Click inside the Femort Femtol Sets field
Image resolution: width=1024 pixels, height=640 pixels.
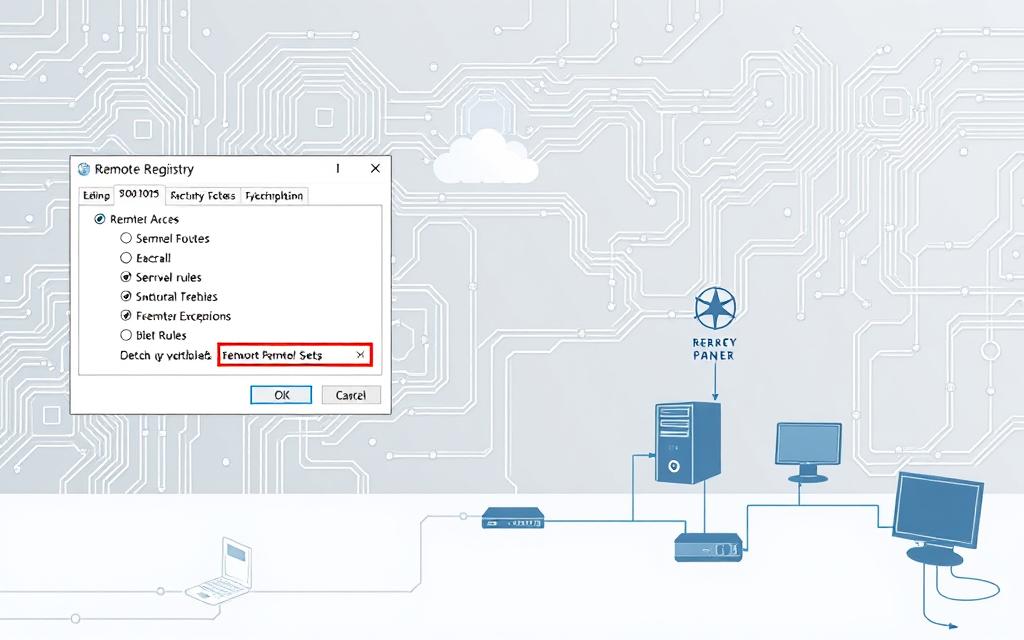pos(280,355)
